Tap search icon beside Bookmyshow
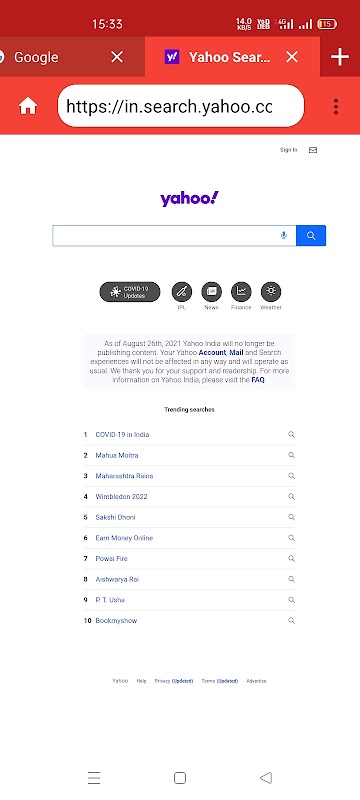 291,620
